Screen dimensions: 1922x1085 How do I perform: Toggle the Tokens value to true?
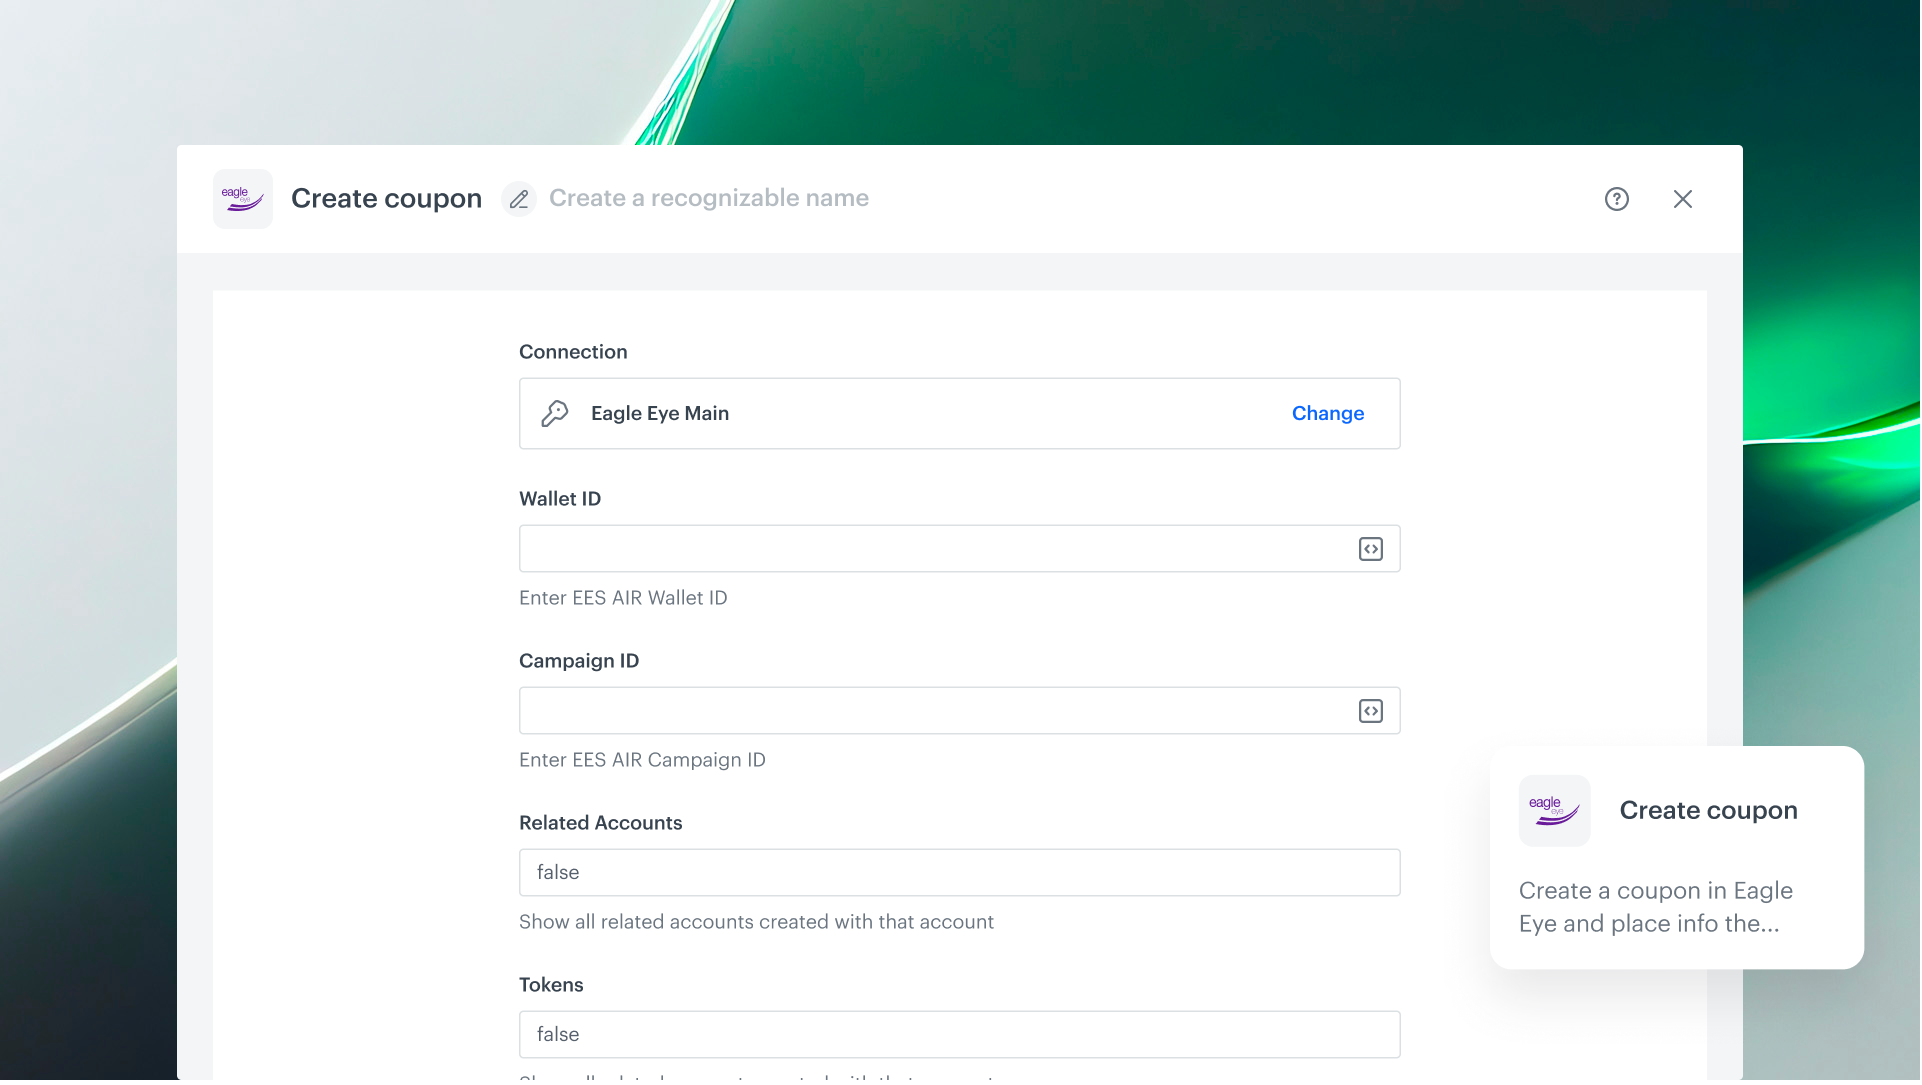959,1034
